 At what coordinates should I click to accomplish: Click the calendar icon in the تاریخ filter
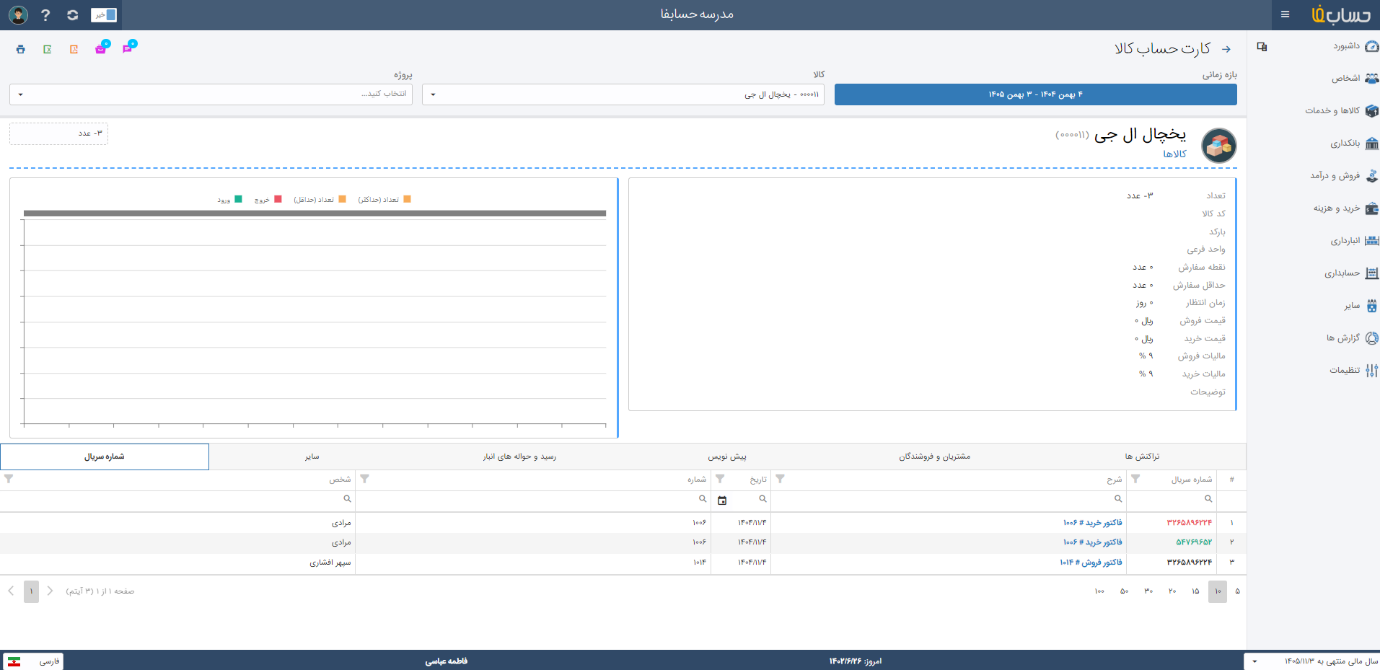click(722, 499)
